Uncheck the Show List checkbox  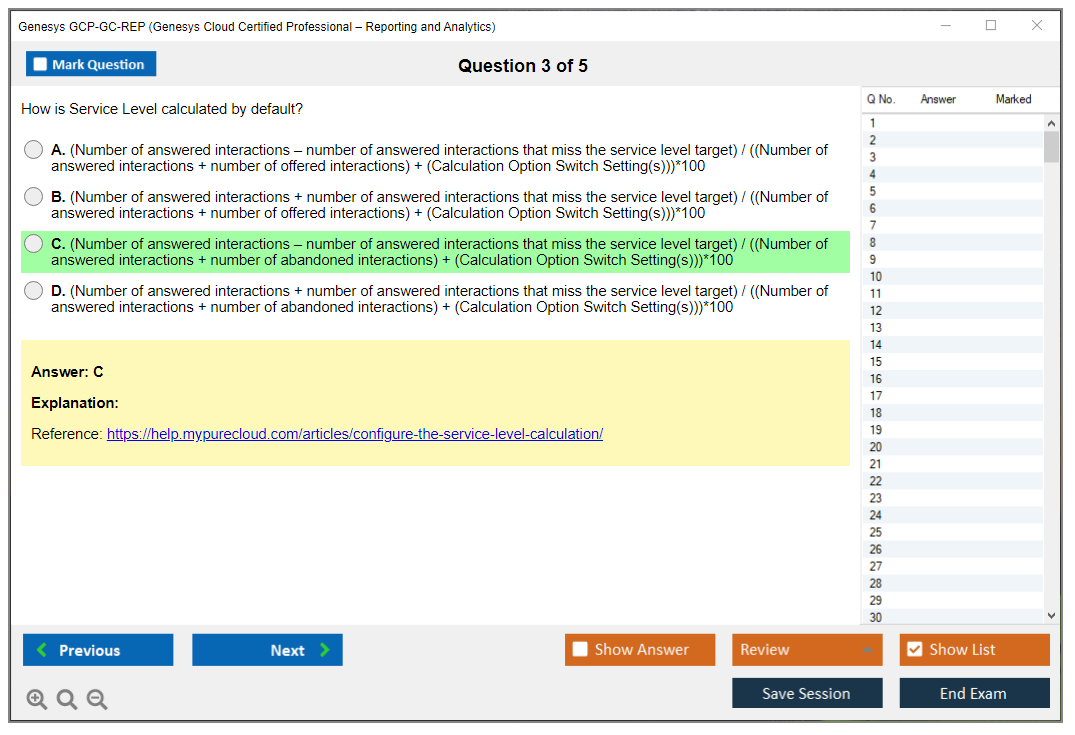click(x=914, y=650)
